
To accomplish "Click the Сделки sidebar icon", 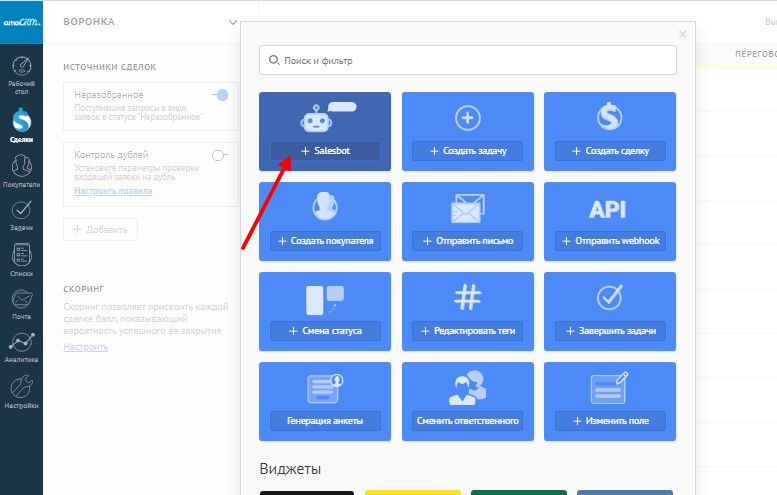I will [x=21, y=125].
